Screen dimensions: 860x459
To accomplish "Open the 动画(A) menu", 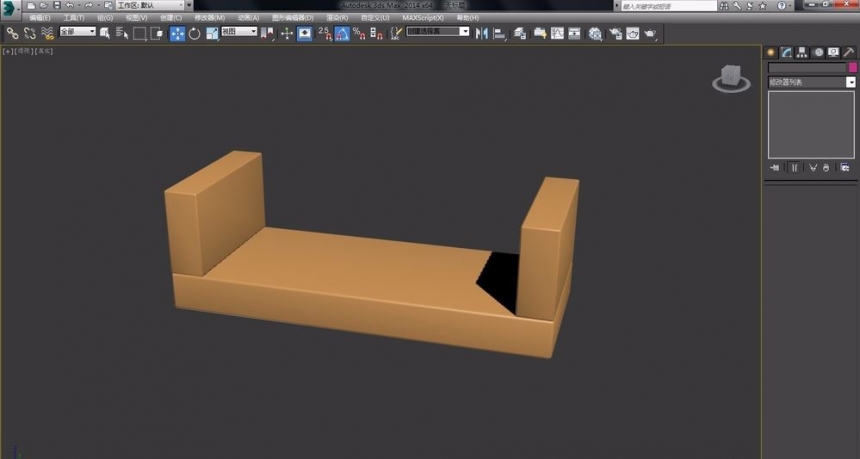I will pos(248,18).
